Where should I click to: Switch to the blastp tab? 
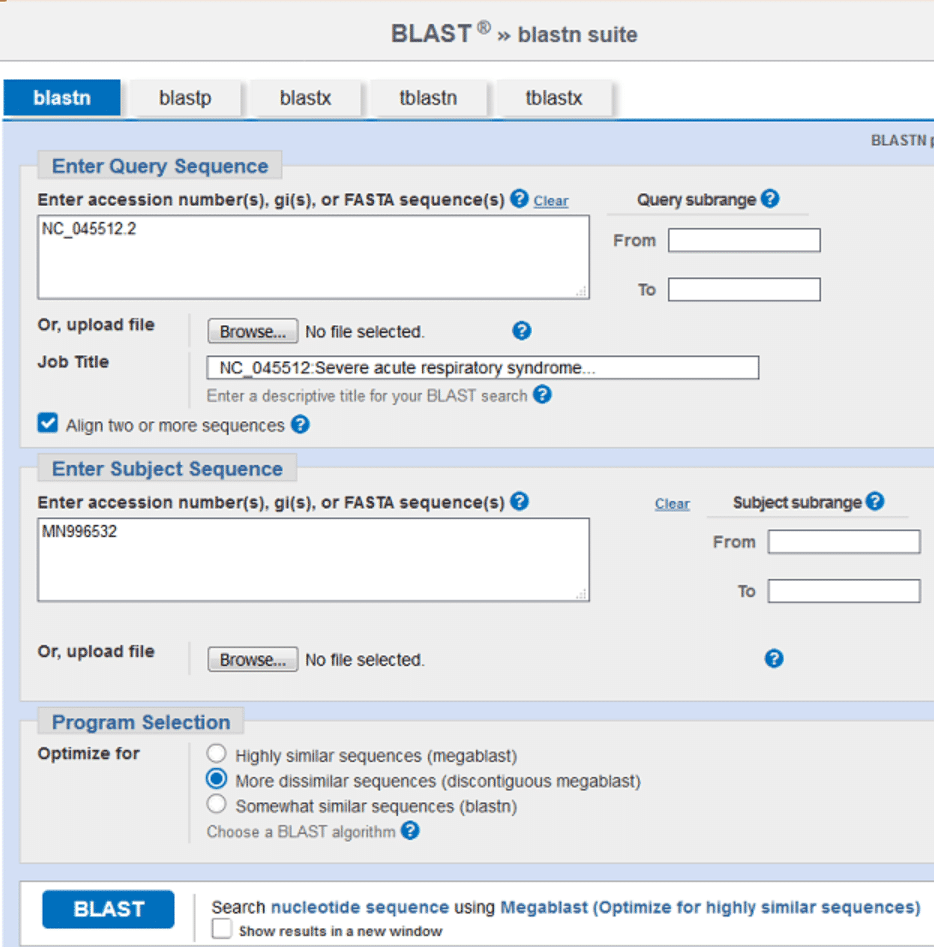point(185,98)
